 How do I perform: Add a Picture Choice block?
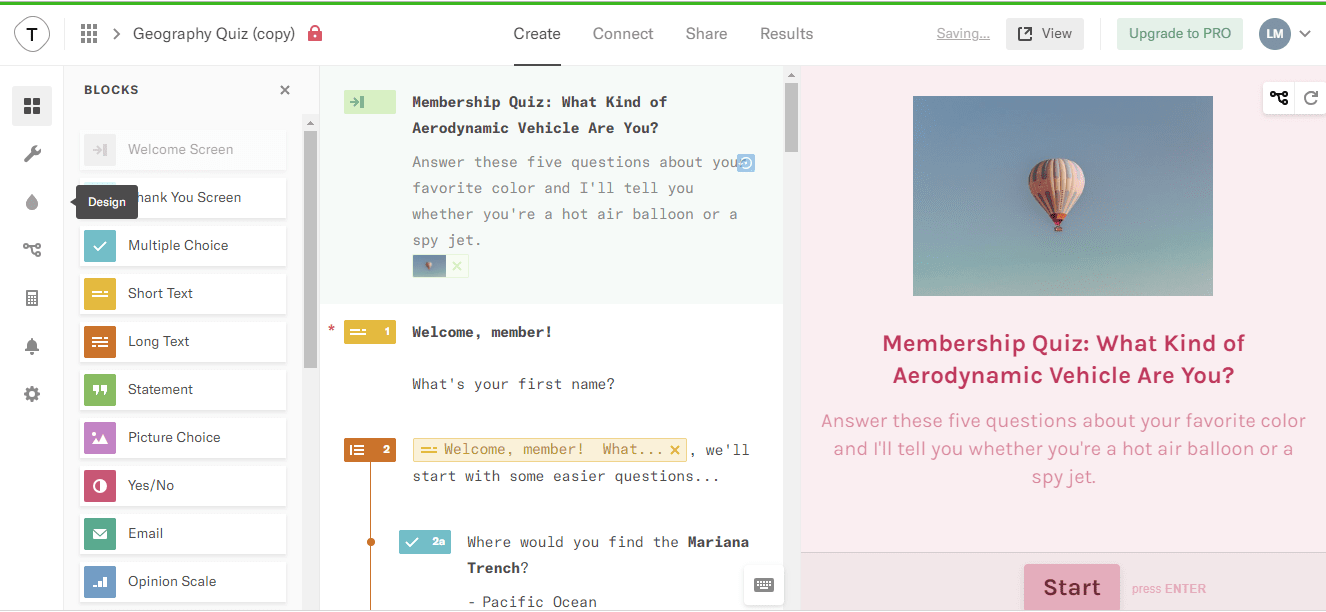(x=183, y=438)
